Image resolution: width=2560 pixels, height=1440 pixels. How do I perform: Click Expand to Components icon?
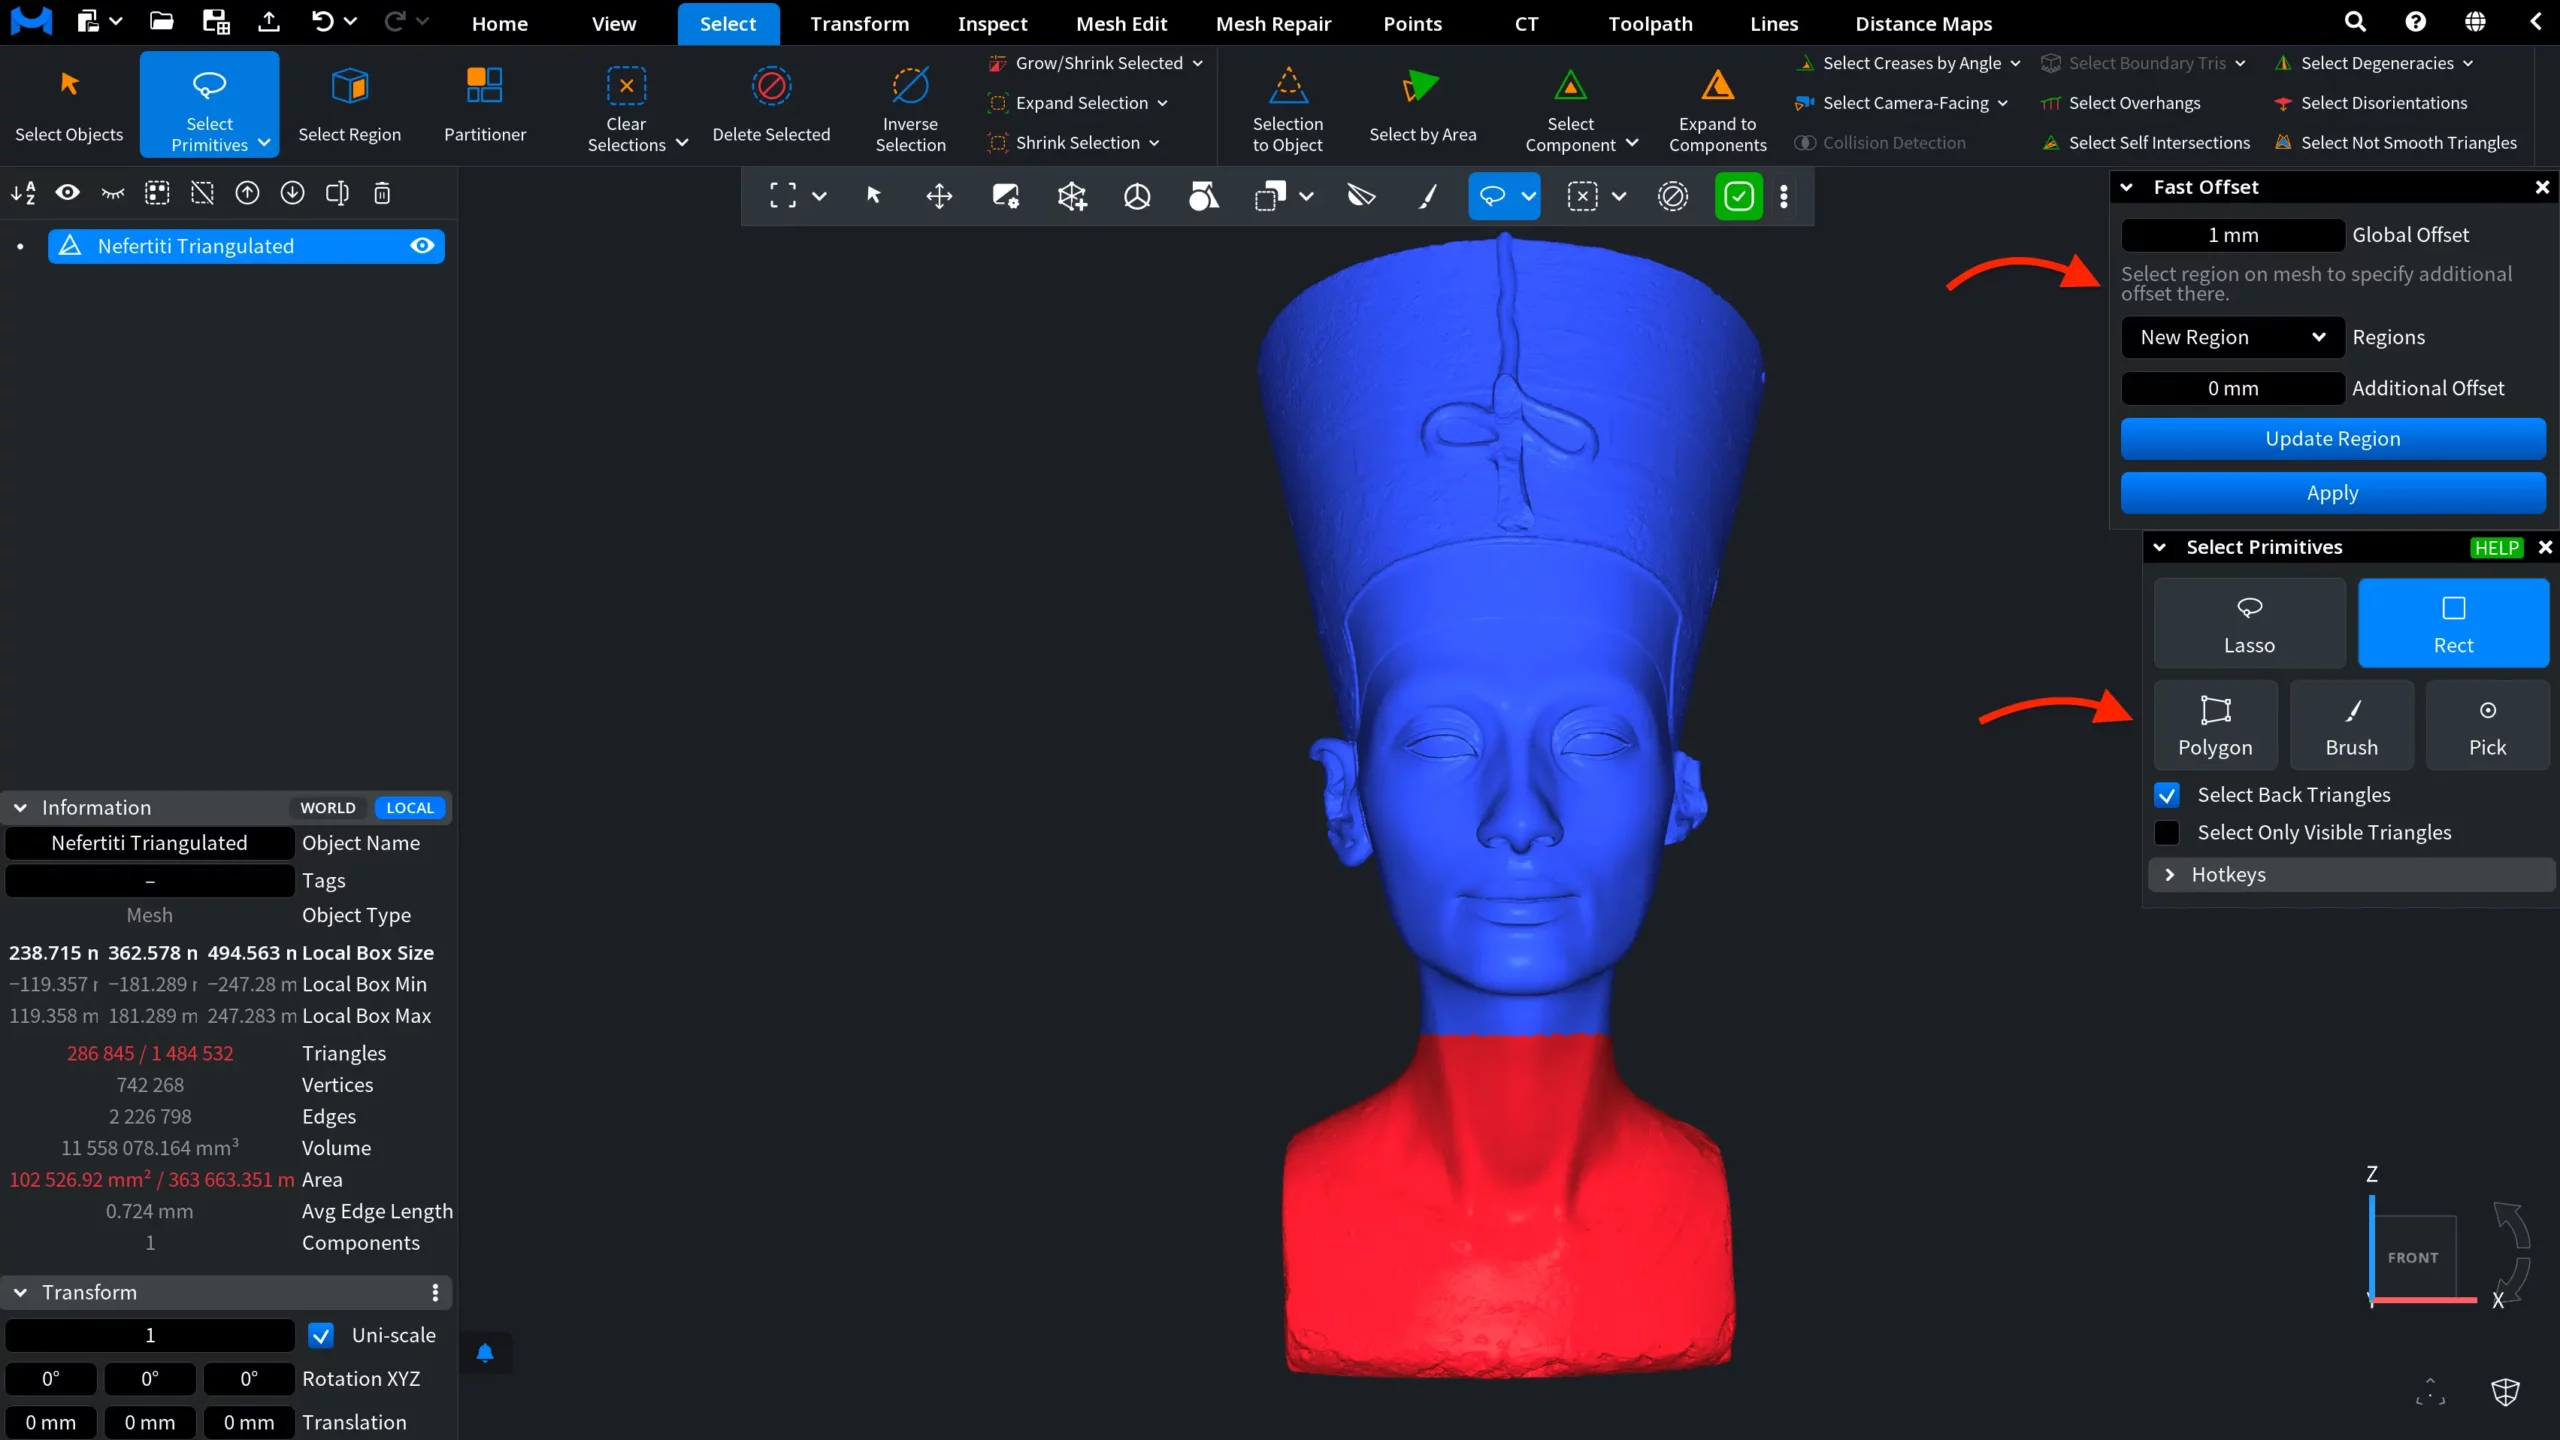click(x=1717, y=85)
